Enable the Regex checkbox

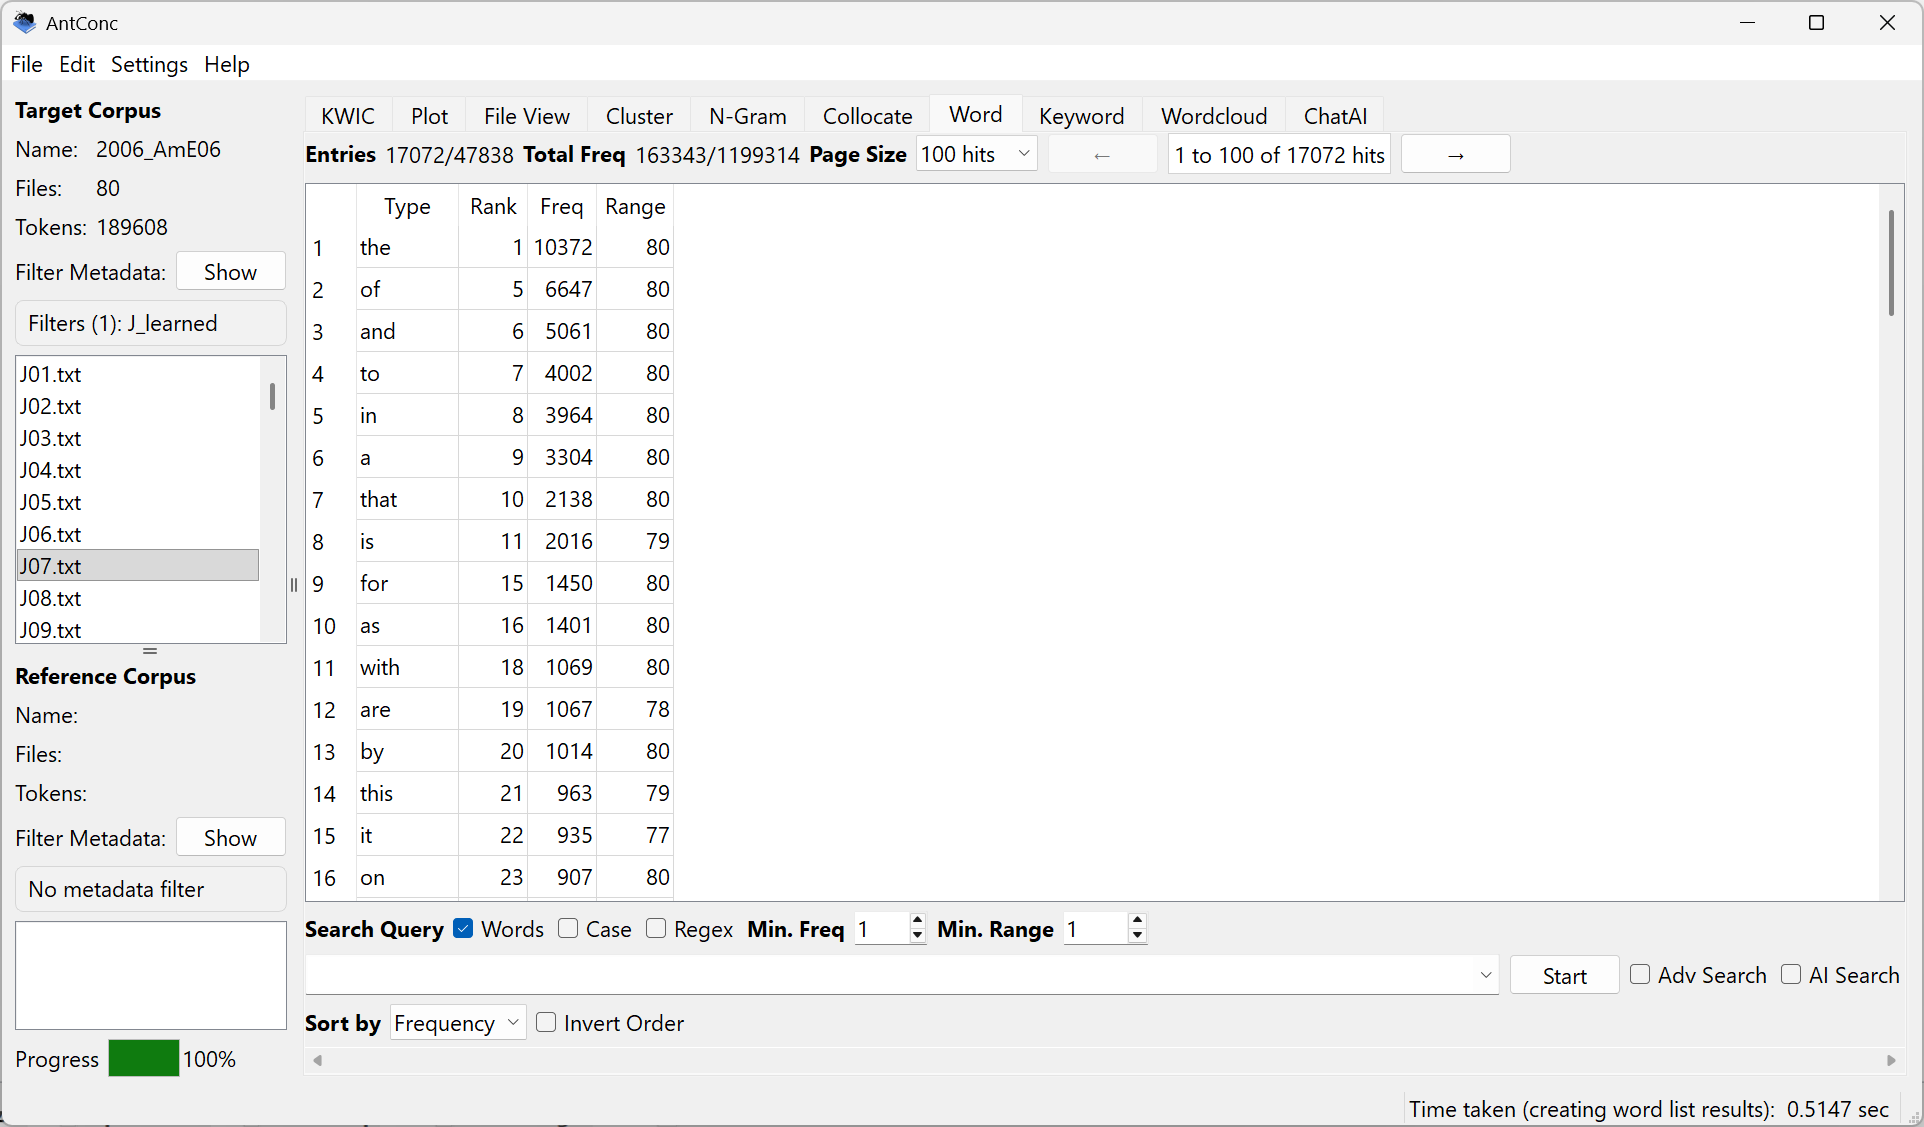coord(656,929)
